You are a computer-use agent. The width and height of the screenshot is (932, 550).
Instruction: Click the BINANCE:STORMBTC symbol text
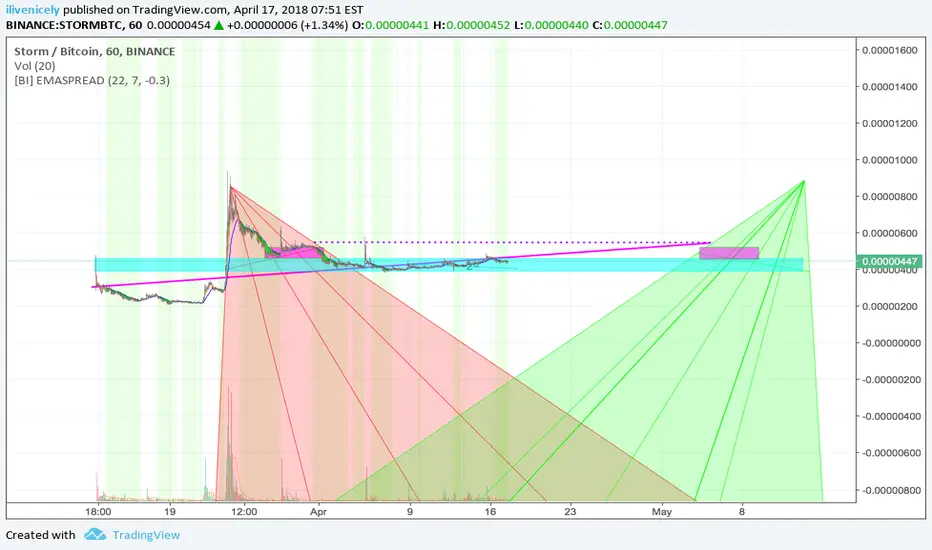point(64,26)
